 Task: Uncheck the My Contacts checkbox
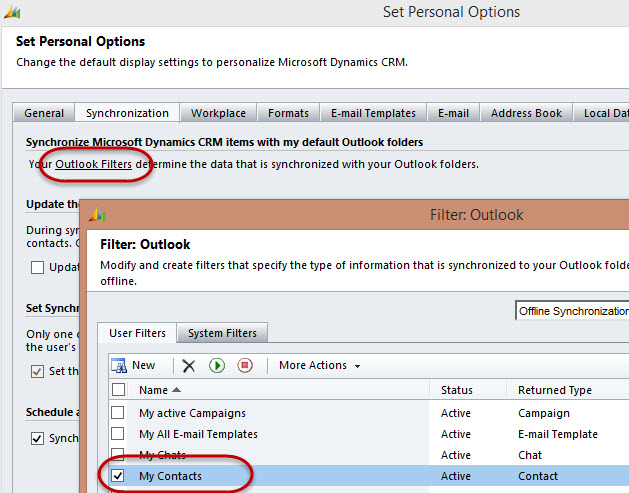click(x=118, y=476)
